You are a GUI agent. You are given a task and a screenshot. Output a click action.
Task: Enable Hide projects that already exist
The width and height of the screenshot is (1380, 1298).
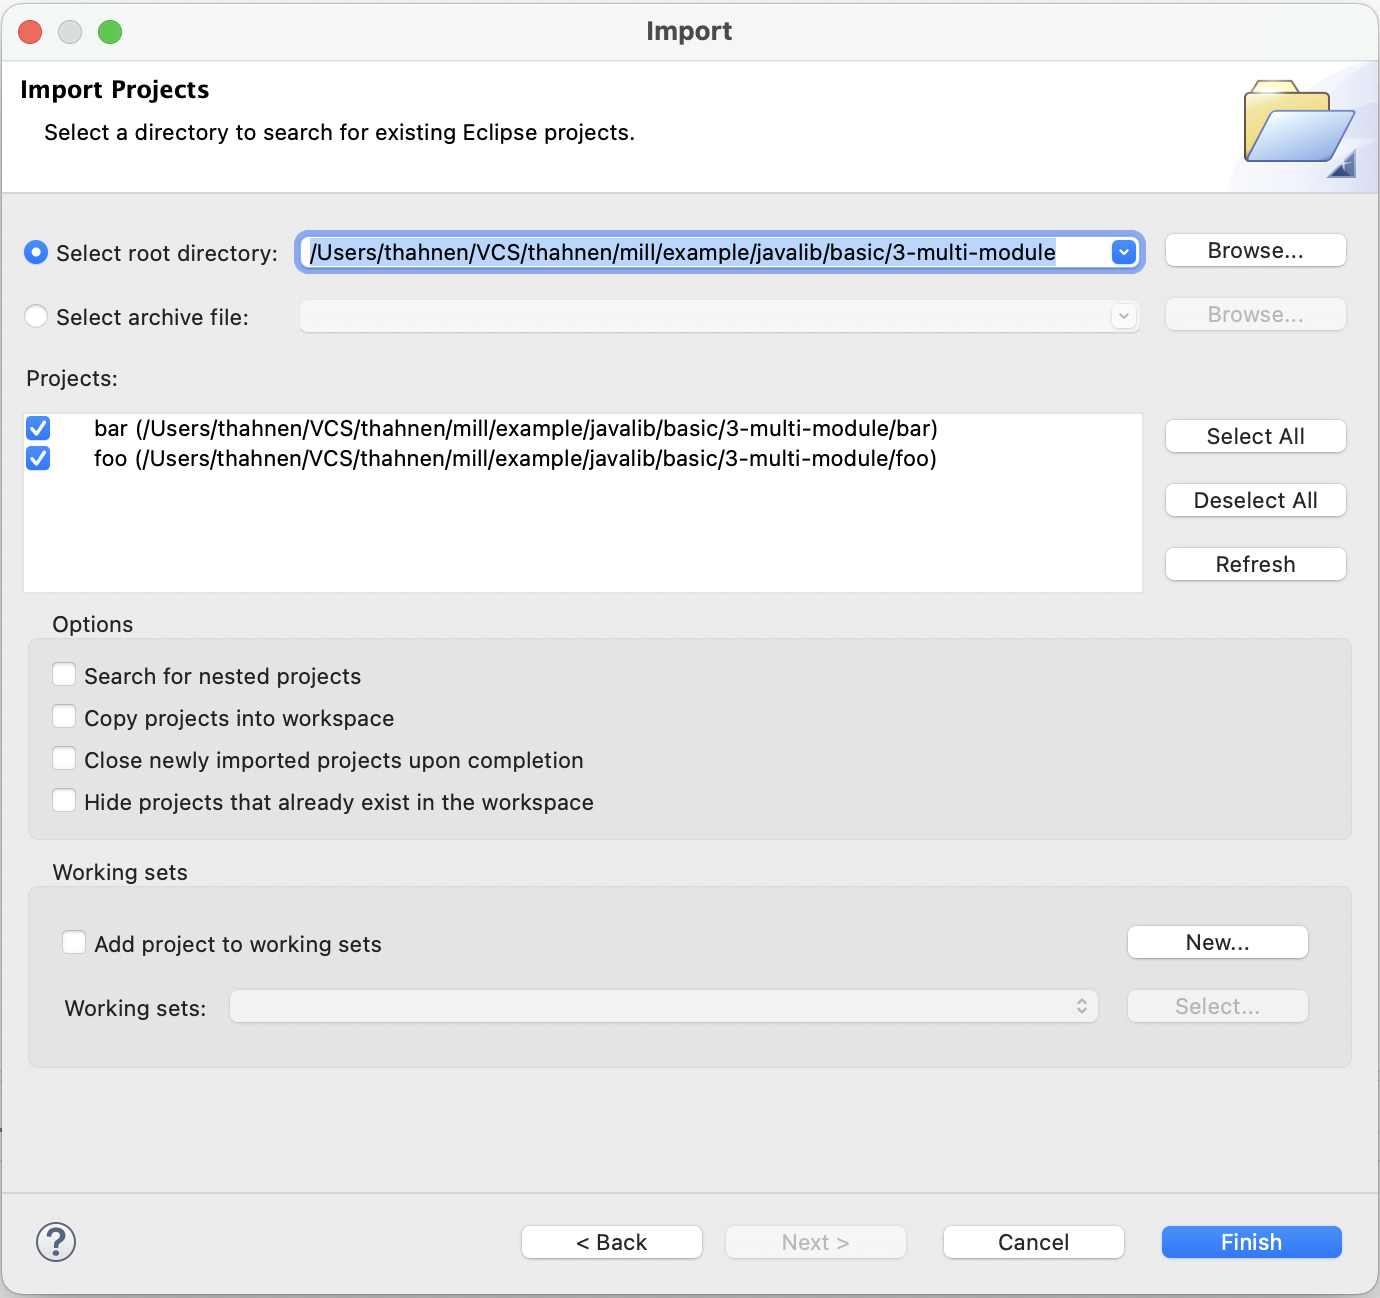coord(64,800)
